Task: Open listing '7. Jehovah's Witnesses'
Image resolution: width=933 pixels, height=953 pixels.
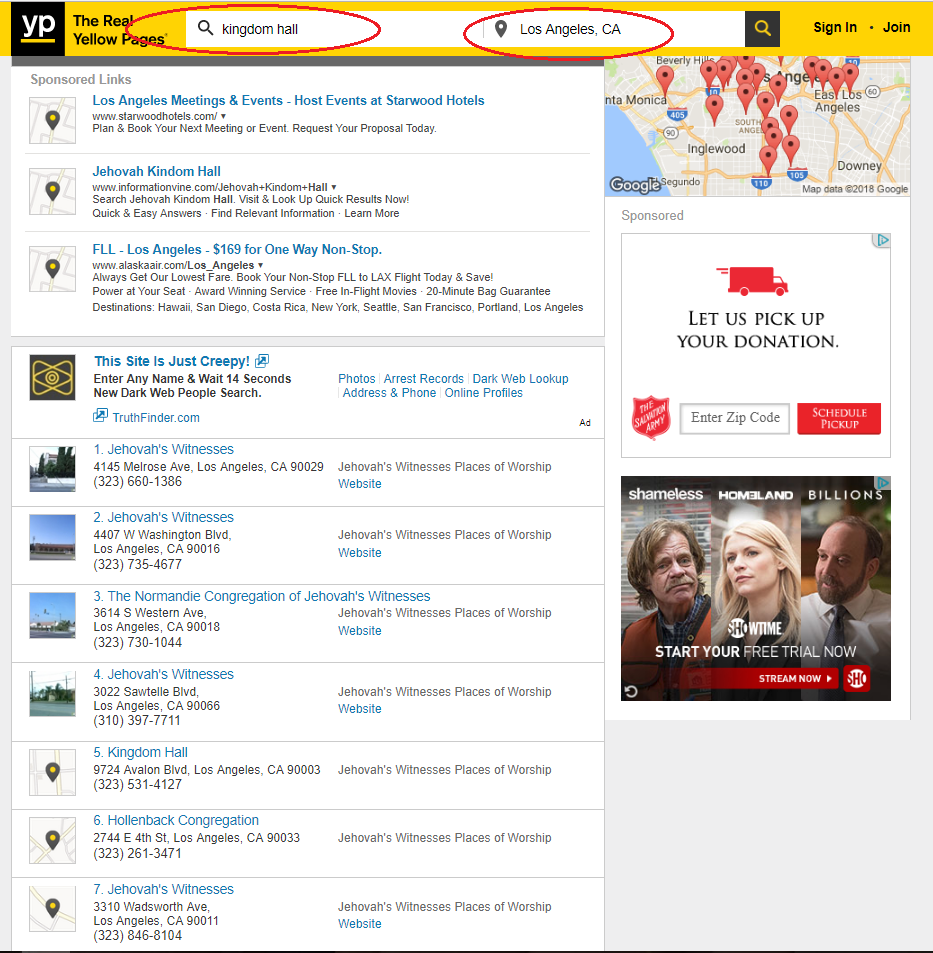Action: pos(164,889)
